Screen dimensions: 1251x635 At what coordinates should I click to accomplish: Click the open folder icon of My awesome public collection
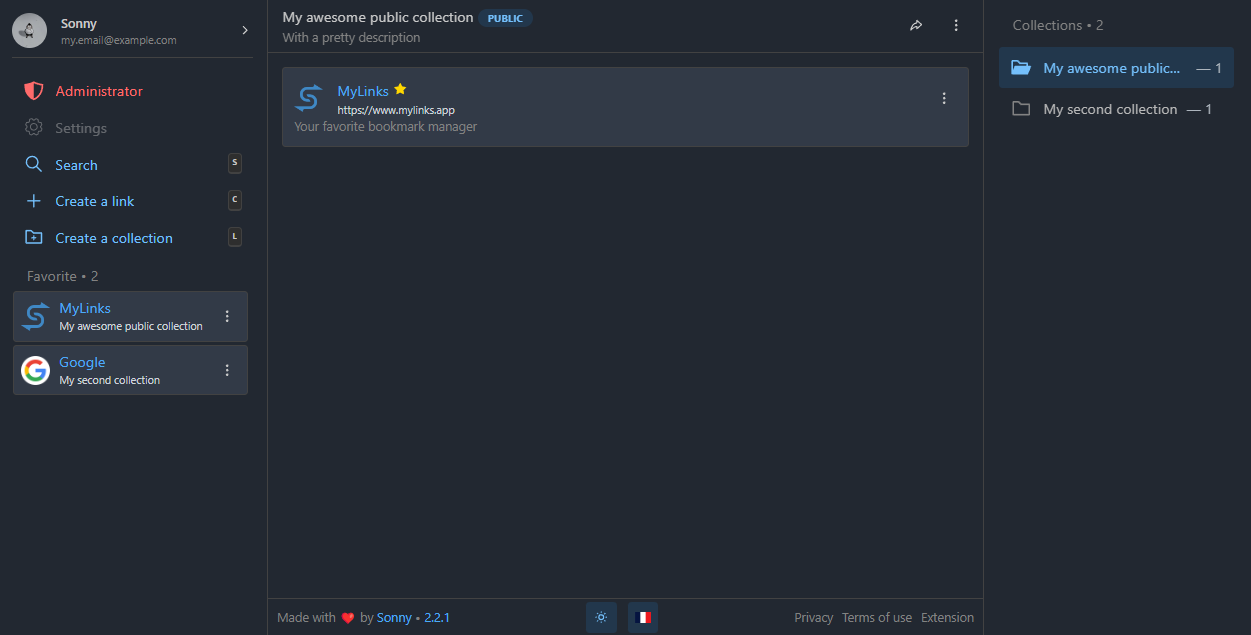coord(1020,68)
